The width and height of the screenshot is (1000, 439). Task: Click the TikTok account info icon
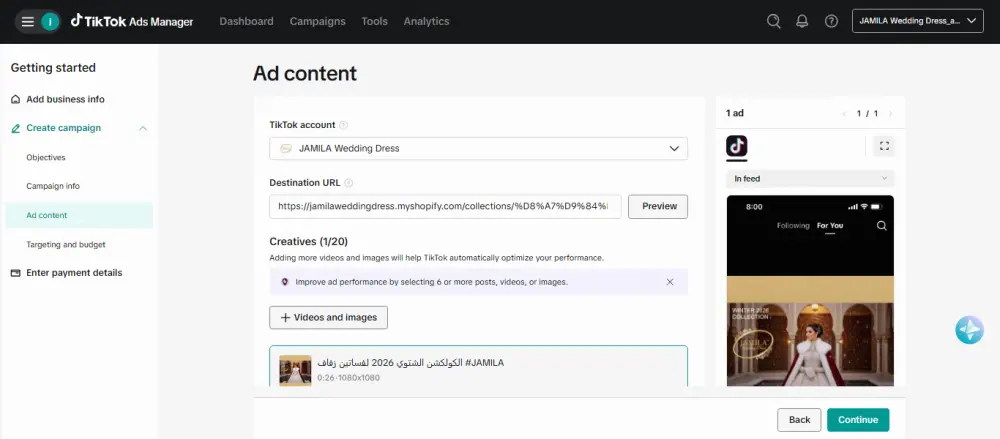tap(344, 126)
